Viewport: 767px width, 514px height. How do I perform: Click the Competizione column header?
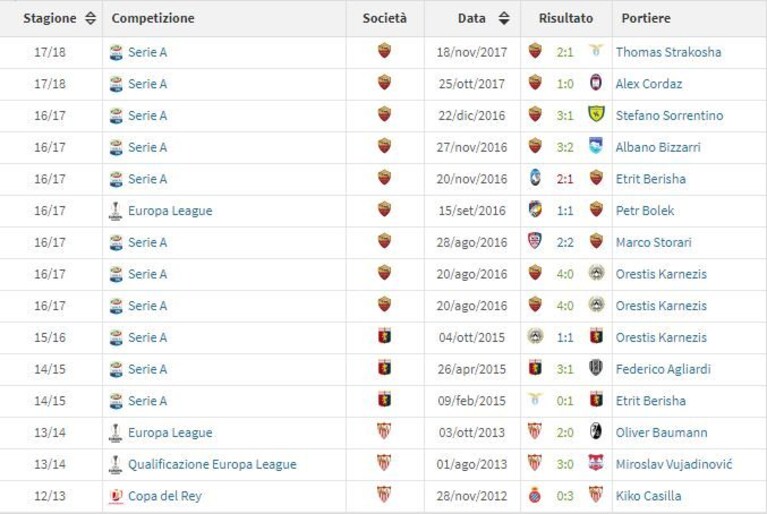tap(153, 18)
